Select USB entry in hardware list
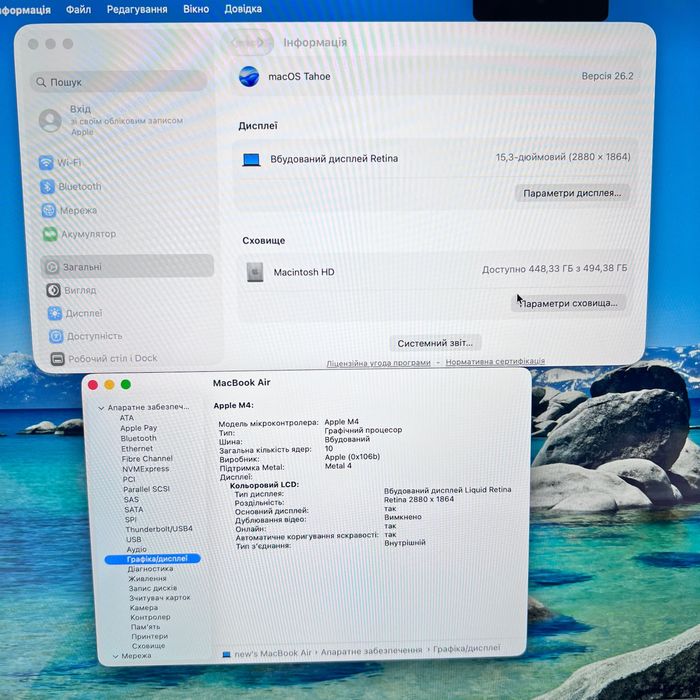 coord(133,539)
